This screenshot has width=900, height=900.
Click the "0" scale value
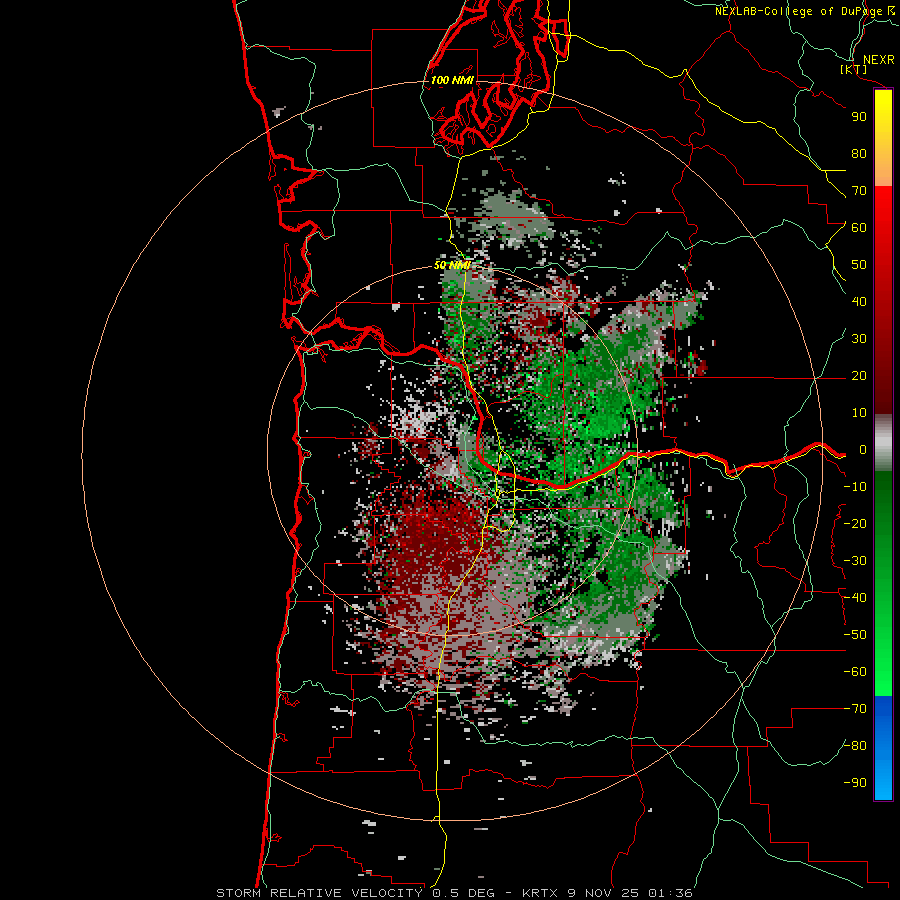(x=863, y=450)
